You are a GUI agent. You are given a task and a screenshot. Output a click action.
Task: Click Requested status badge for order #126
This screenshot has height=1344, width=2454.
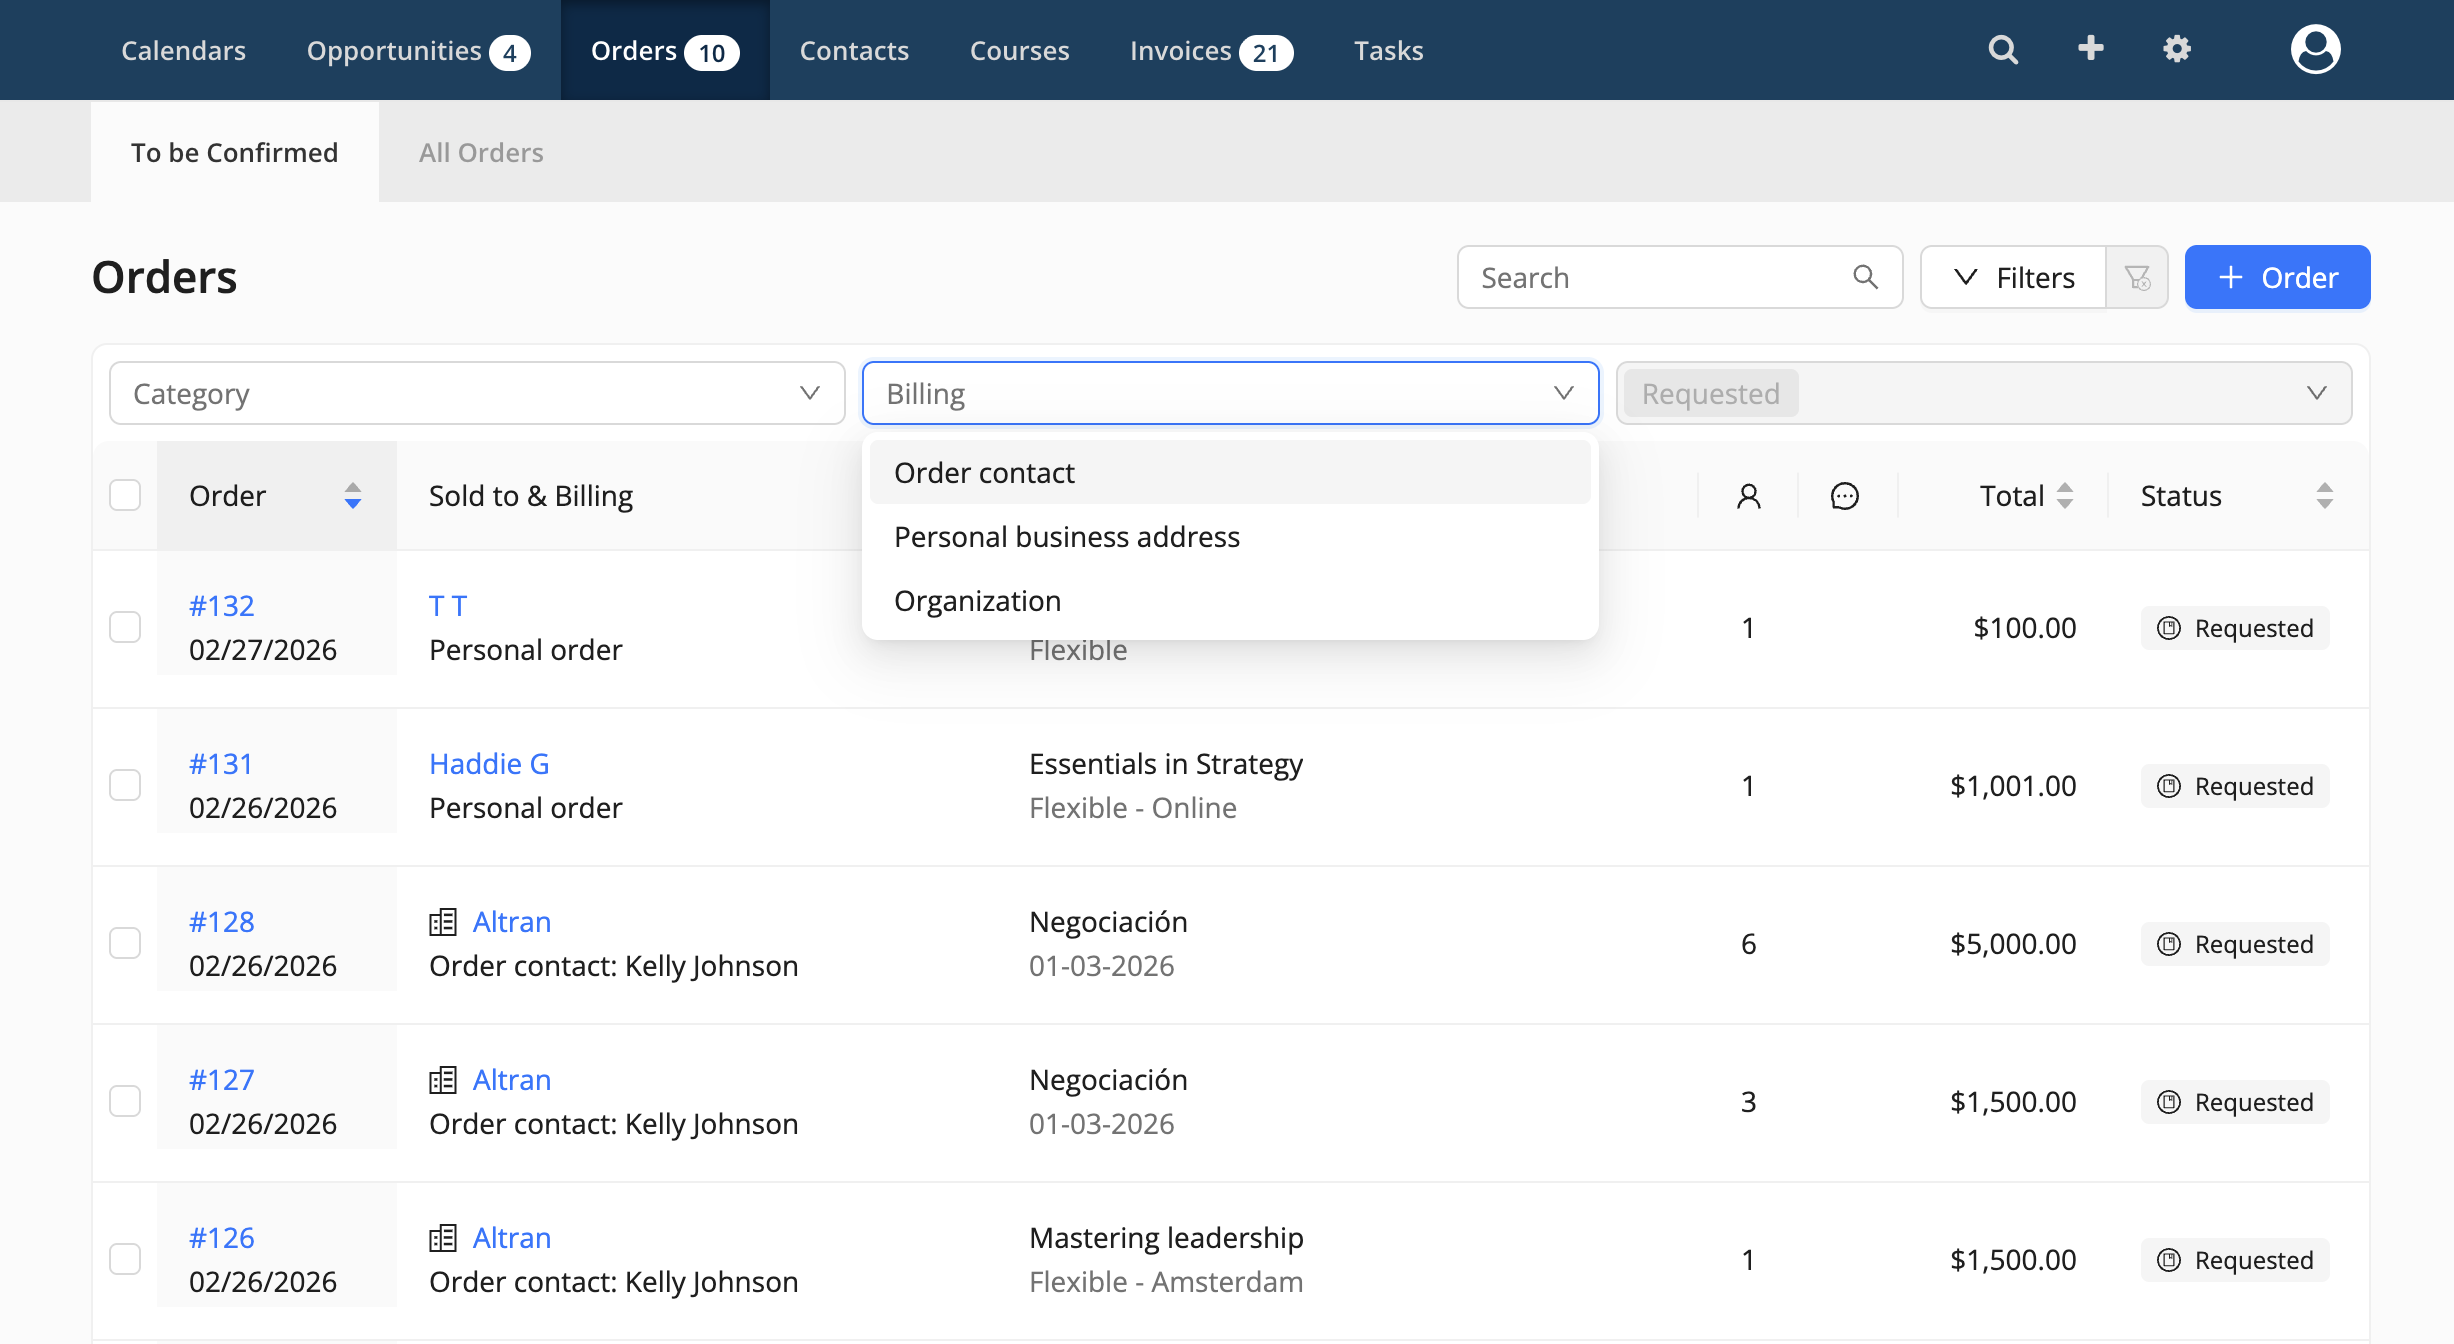pos(2235,1260)
